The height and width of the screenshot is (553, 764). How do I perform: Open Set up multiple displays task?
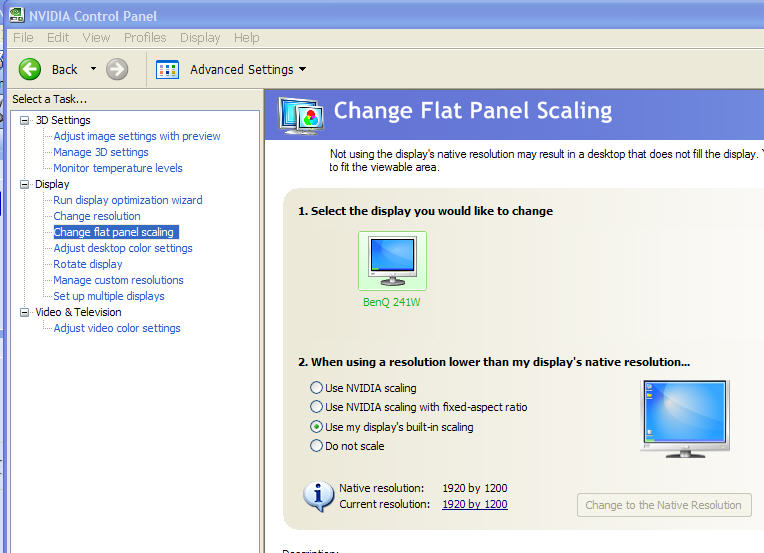[109, 296]
